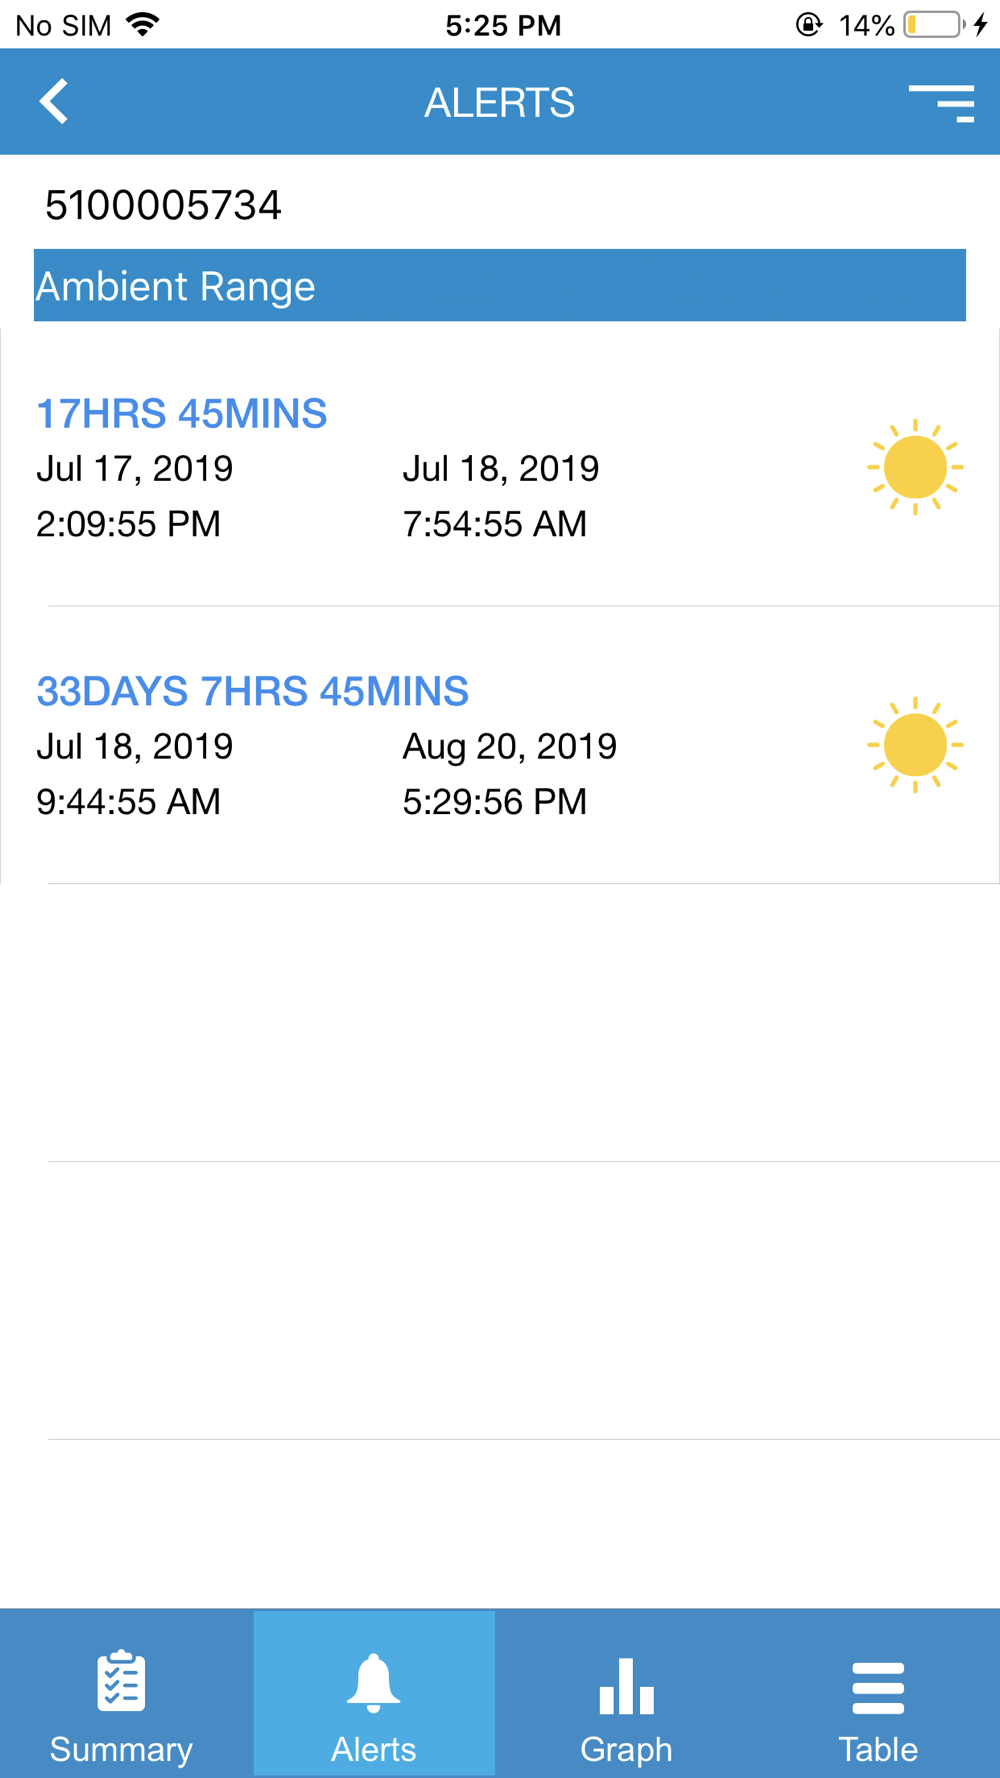Viewport: 1000px width, 1778px height.
Task: Select device number 5100005734
Action: point(163,206)
